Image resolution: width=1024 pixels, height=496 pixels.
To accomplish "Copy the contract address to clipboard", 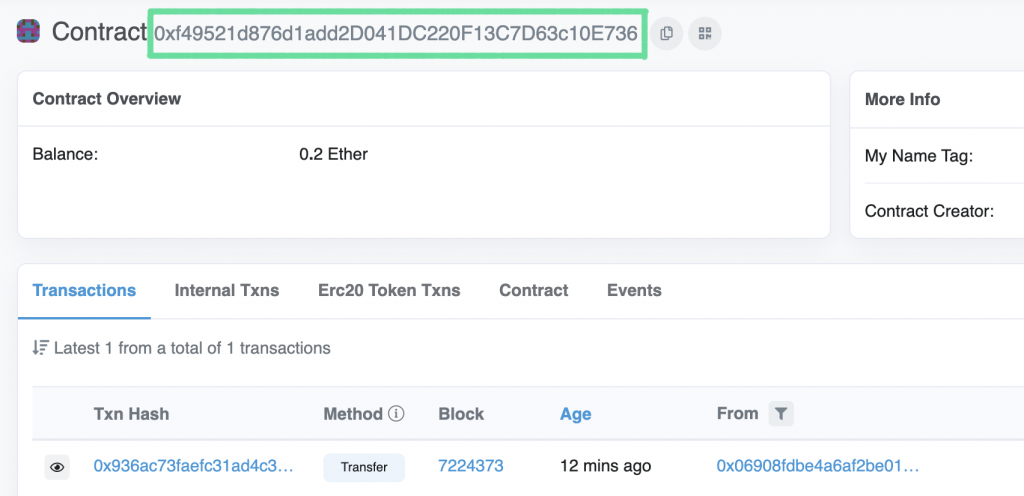I will coord(666,33).
